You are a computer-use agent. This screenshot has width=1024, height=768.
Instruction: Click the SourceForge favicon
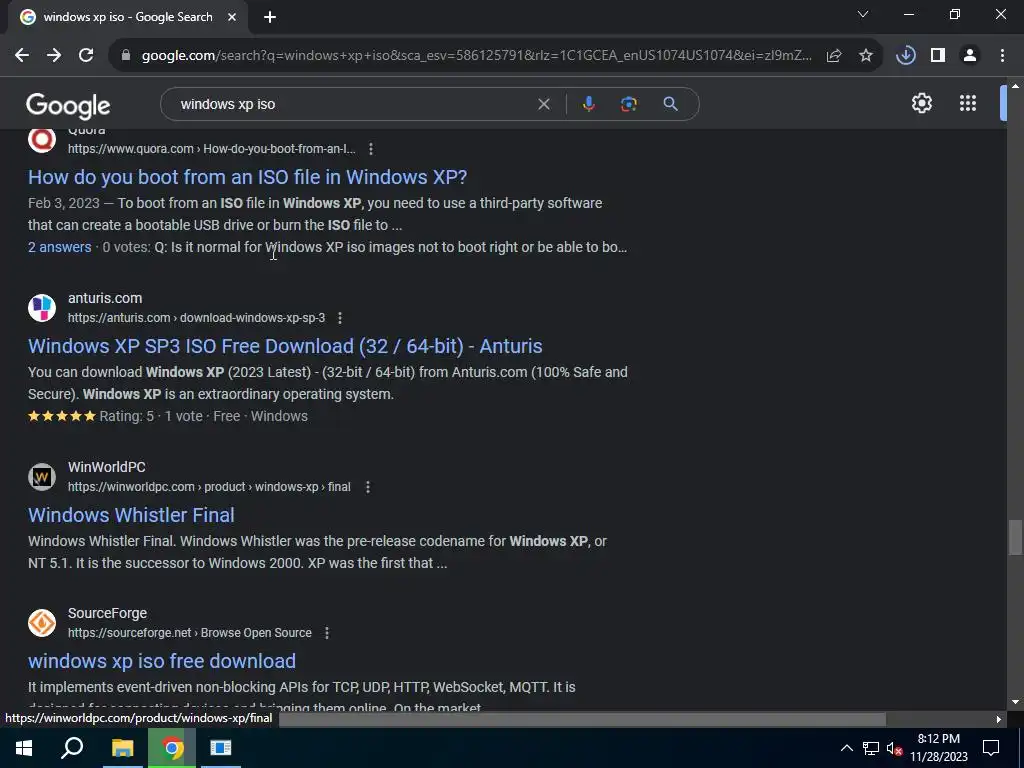42,623
